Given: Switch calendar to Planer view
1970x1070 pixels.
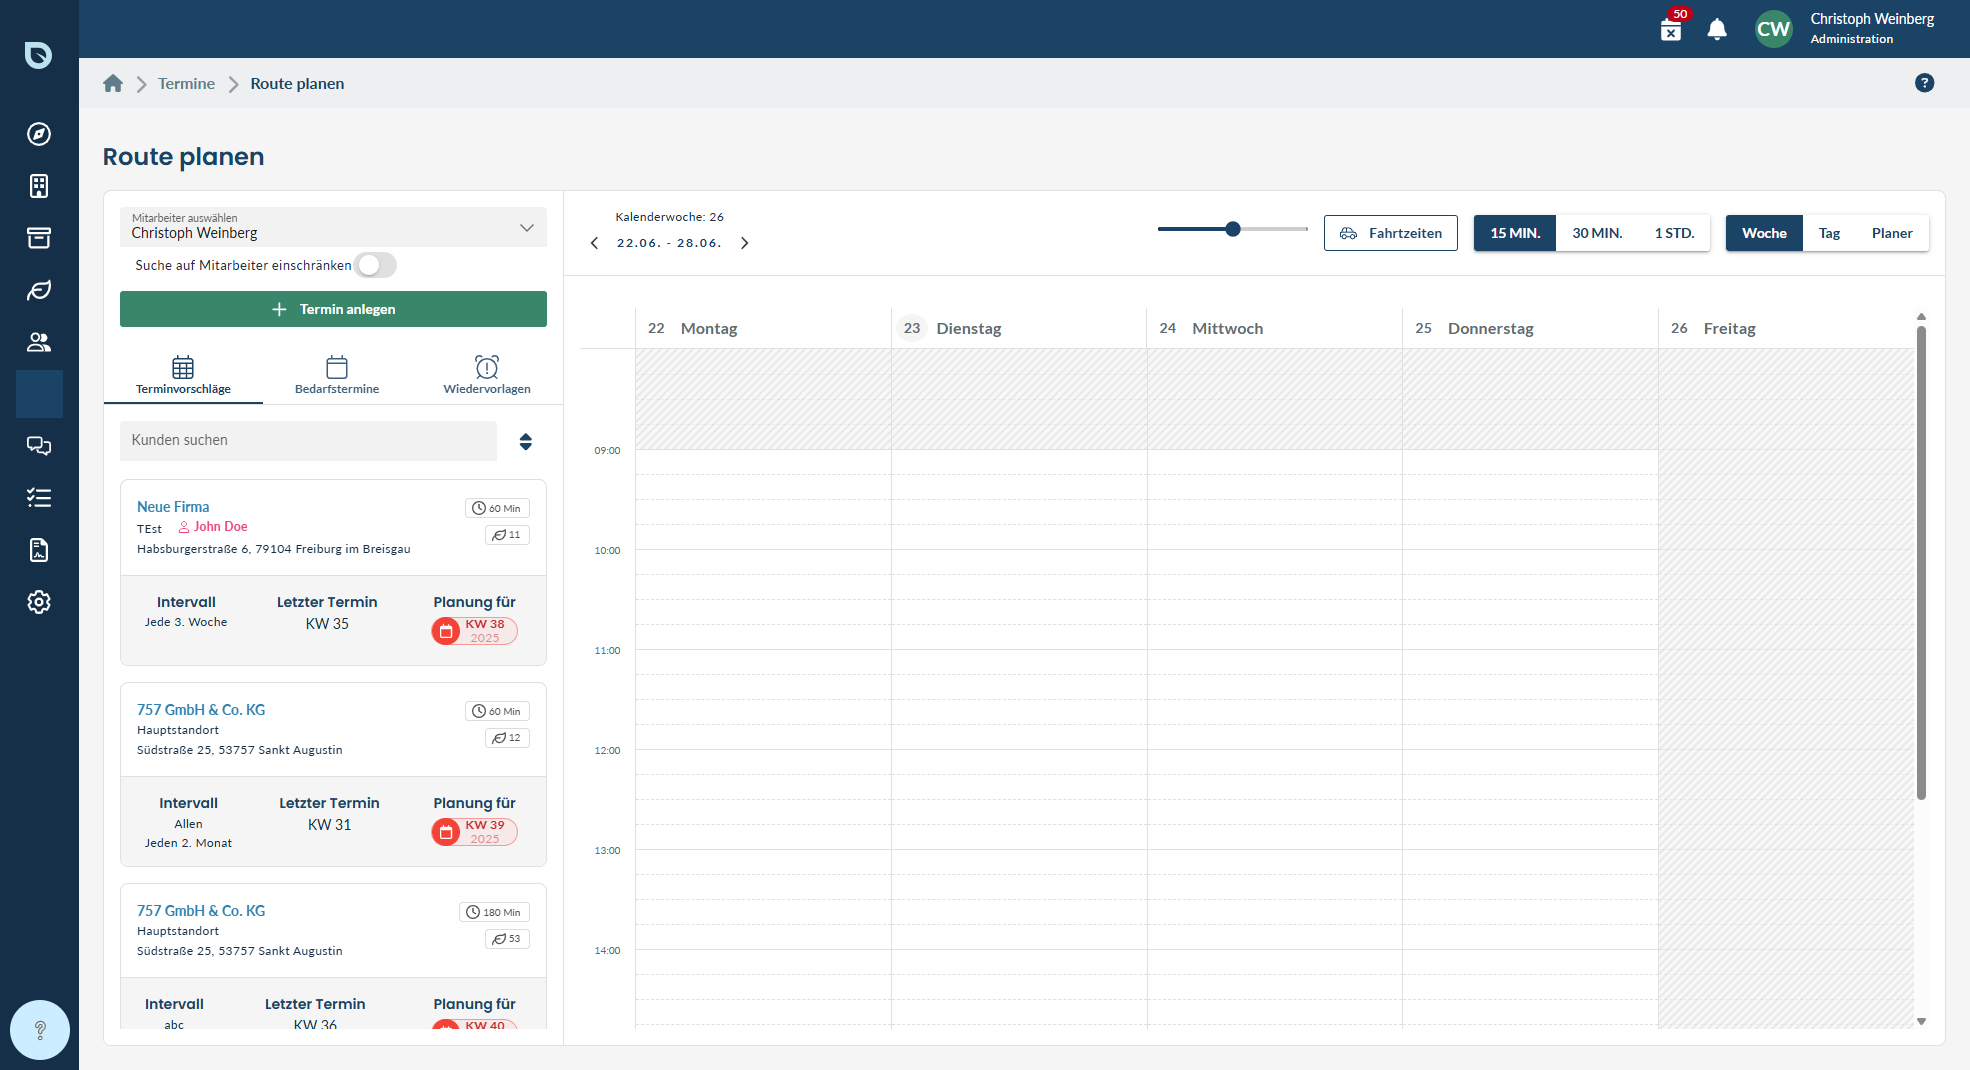Looking at the screenshot, I should click(x=1892, y=233).
